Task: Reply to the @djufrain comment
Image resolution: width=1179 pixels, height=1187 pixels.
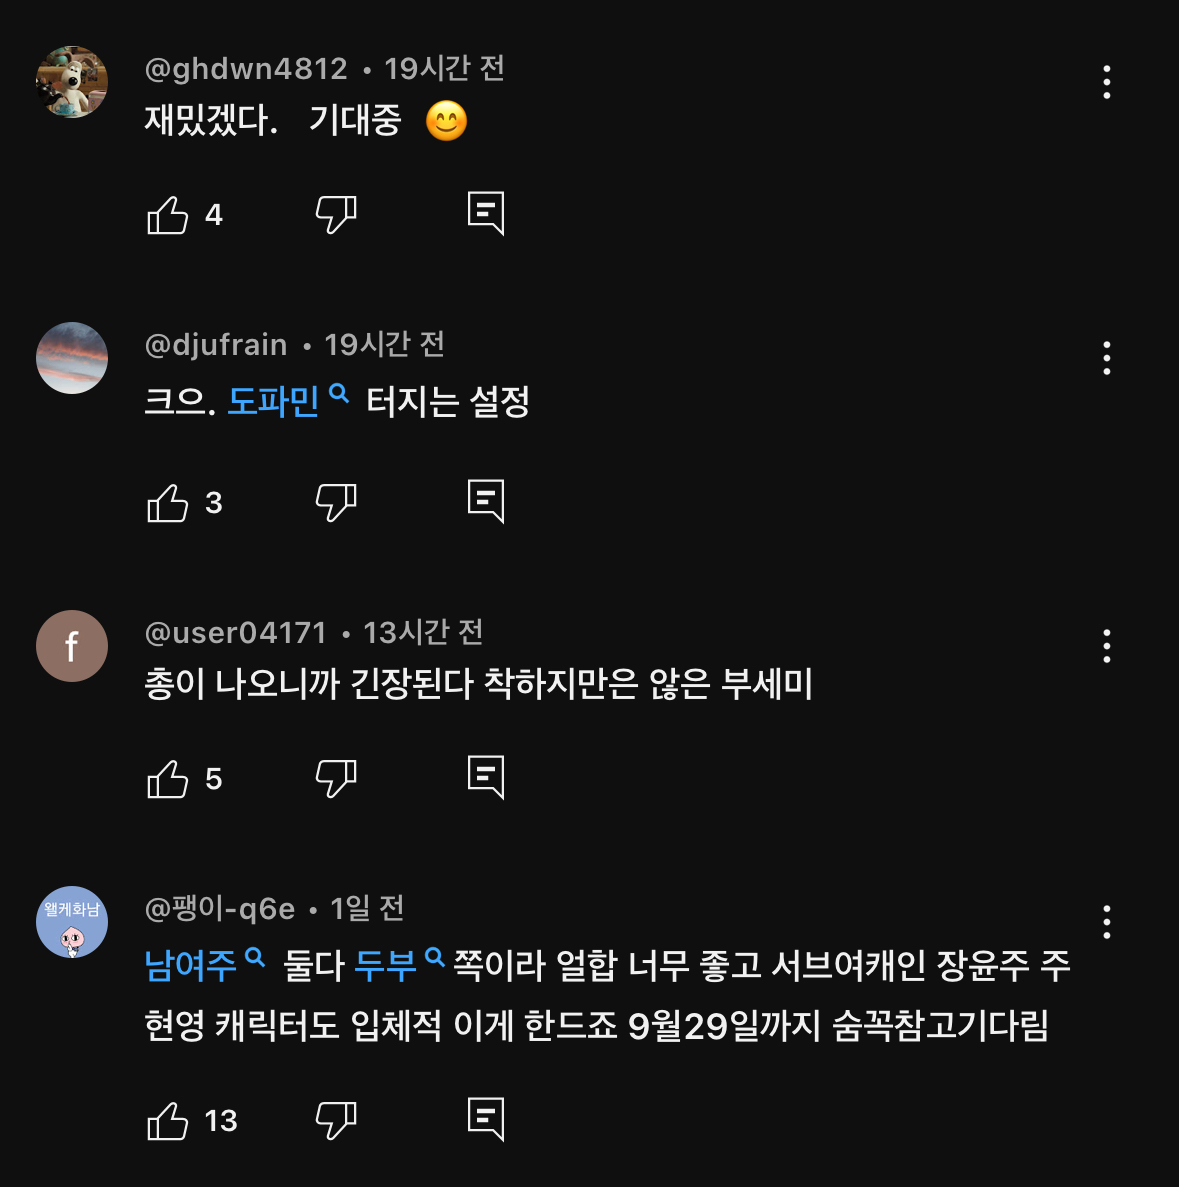Action: (x=486, y=501)
